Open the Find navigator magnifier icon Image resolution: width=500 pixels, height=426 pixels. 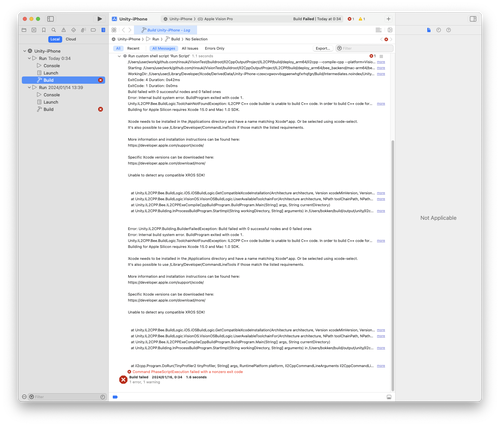click(54, 30)
